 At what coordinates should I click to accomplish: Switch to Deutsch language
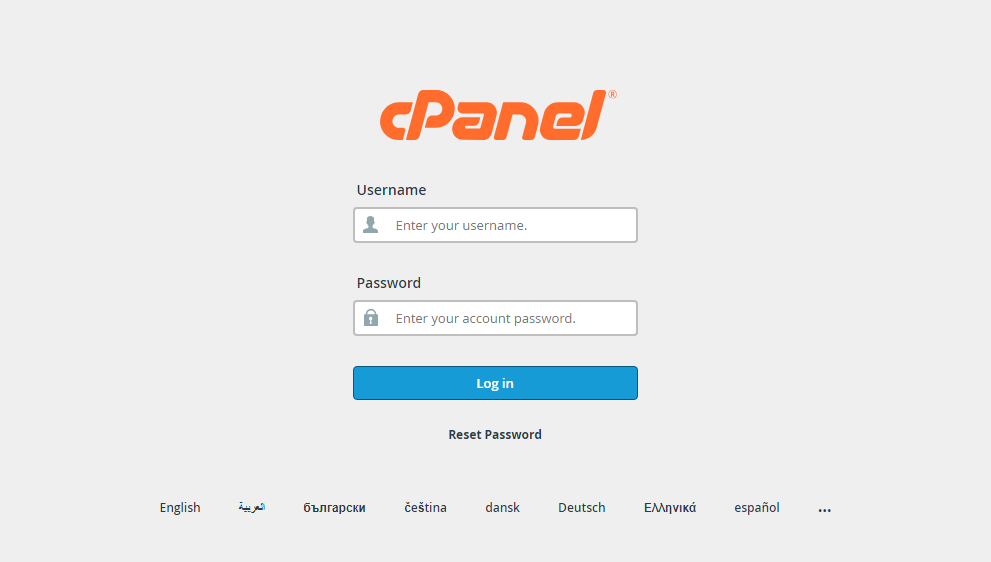coord(581,508)
